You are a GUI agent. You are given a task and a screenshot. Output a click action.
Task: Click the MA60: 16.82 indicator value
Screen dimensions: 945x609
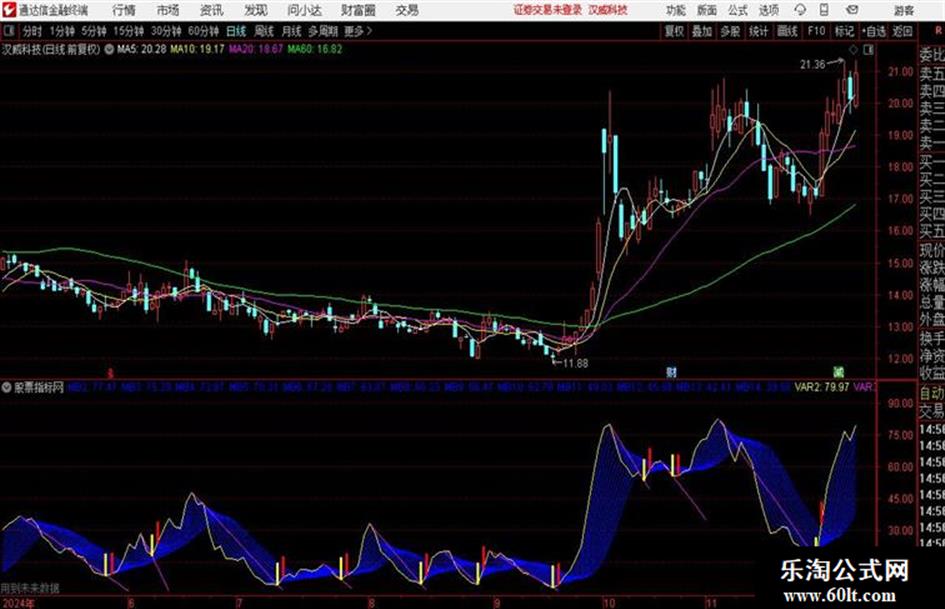pyautogui.click(x=315, y=49)
